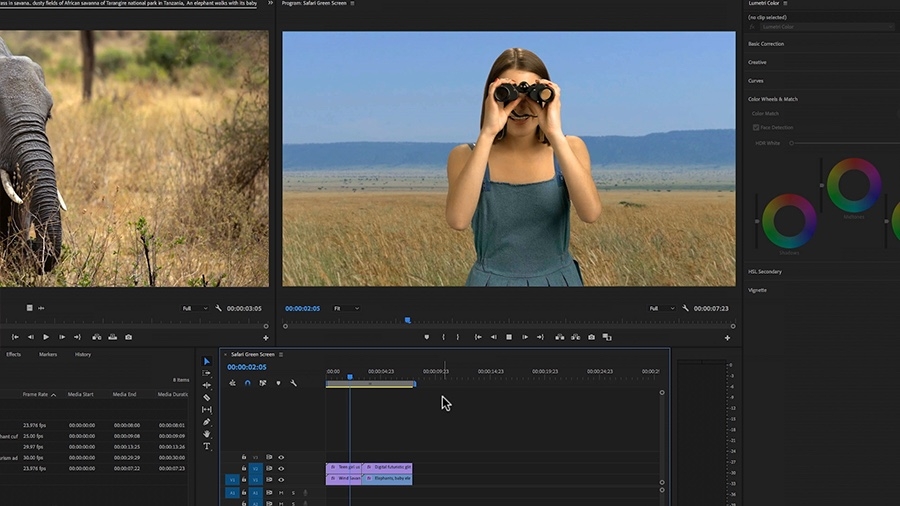Screen dimensions: 900x506
Task: Stop playback in the Program monitor
Action: coord(509,337)
